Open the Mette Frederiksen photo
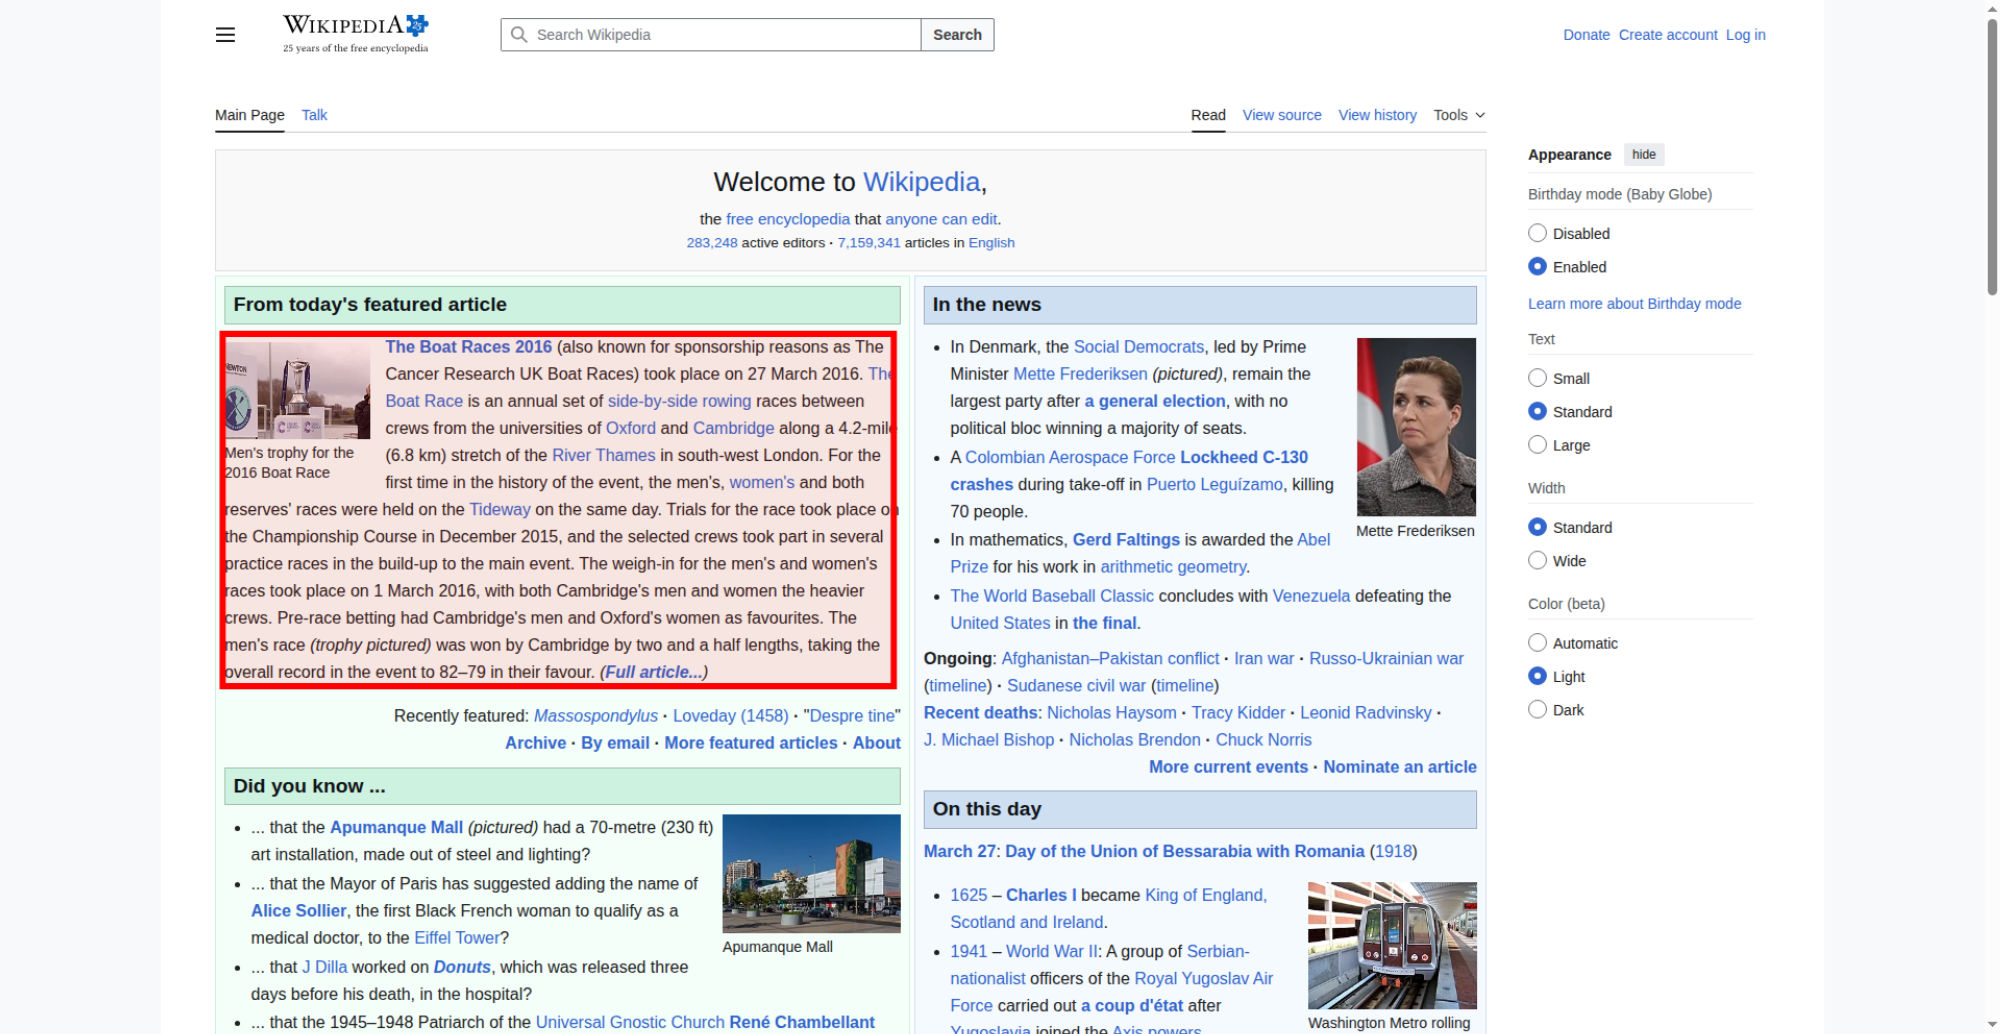 [x=1415, y=426]
